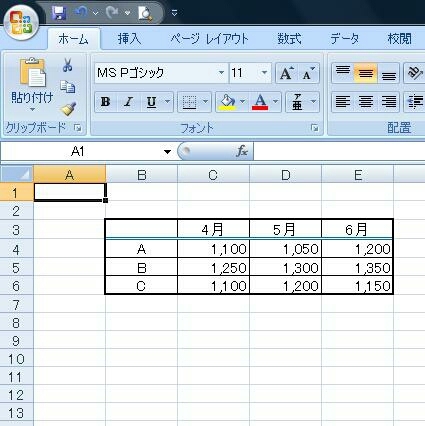Cut selection with scissors icon
This screenshot has width=425, height=426.
tap(68, 65)
